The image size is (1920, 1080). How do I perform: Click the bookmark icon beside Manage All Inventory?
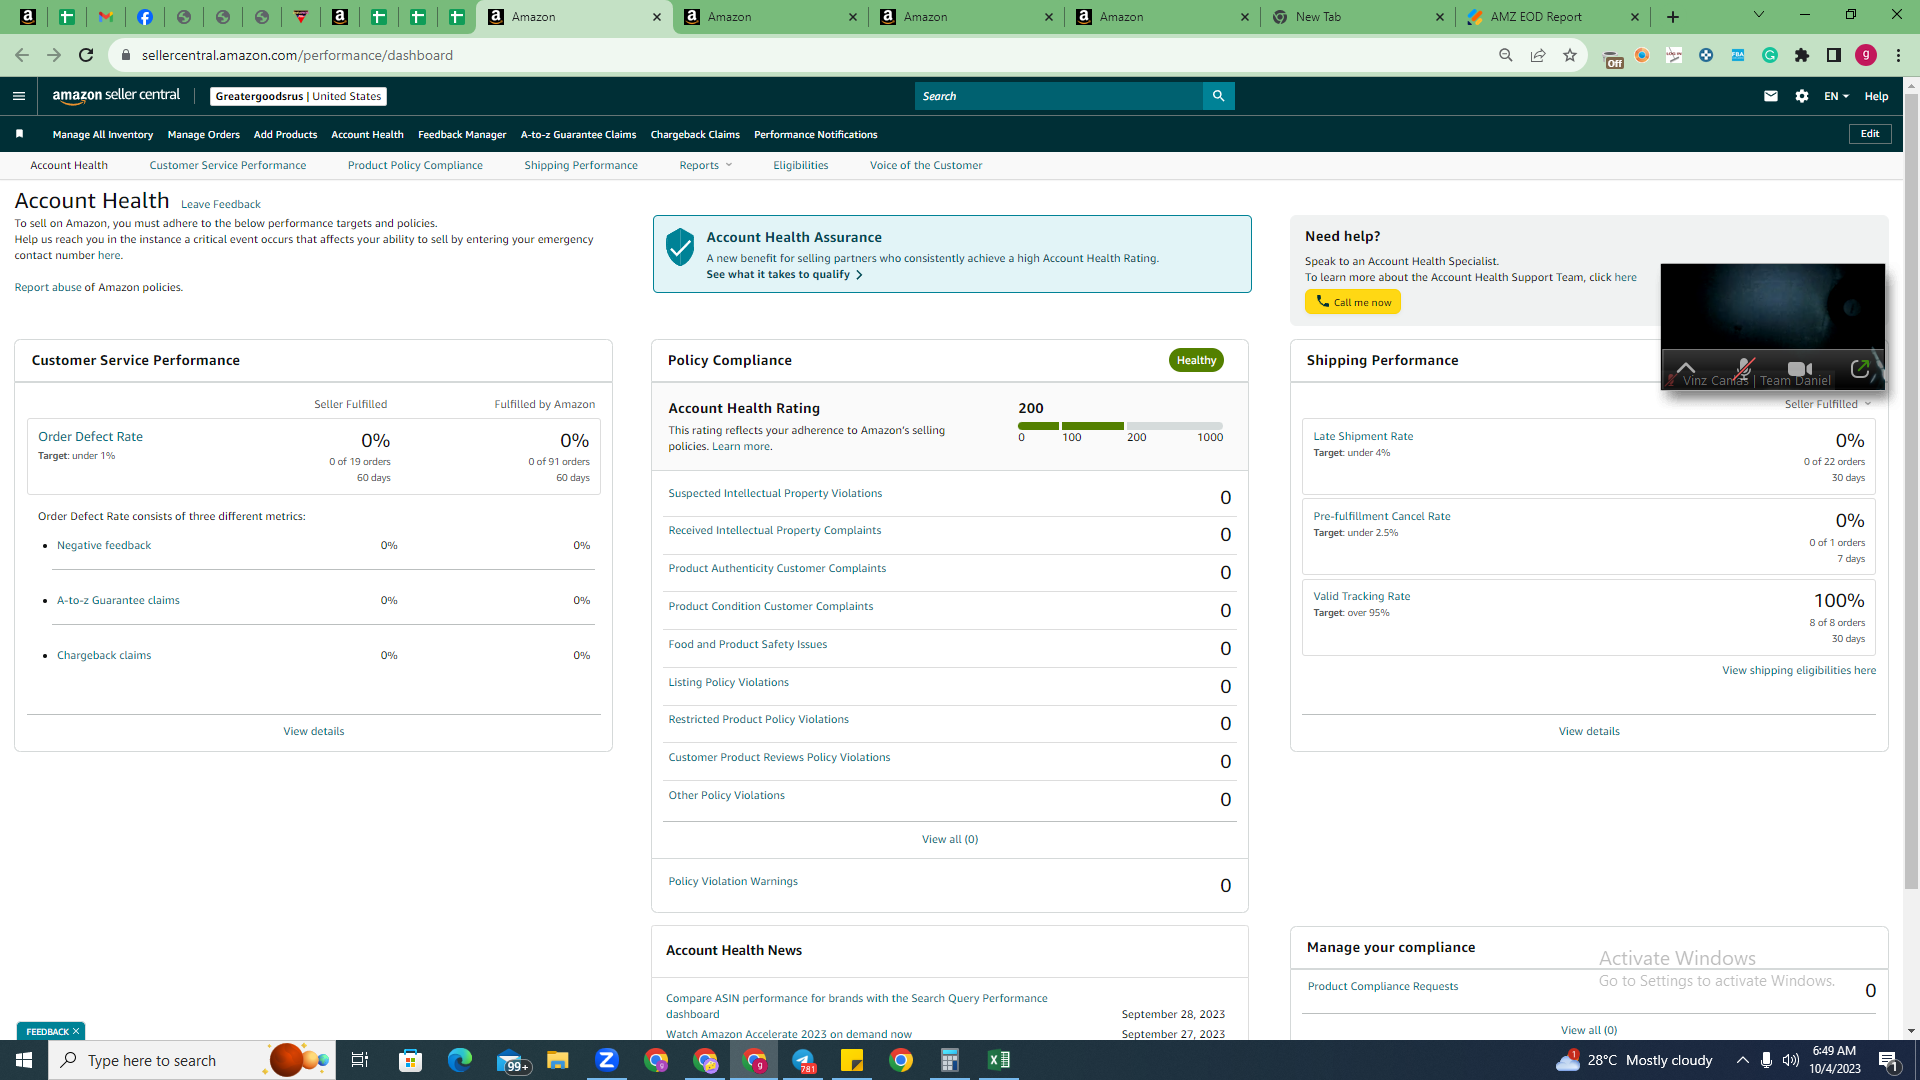pyautogui.click(x=19, y=134)
